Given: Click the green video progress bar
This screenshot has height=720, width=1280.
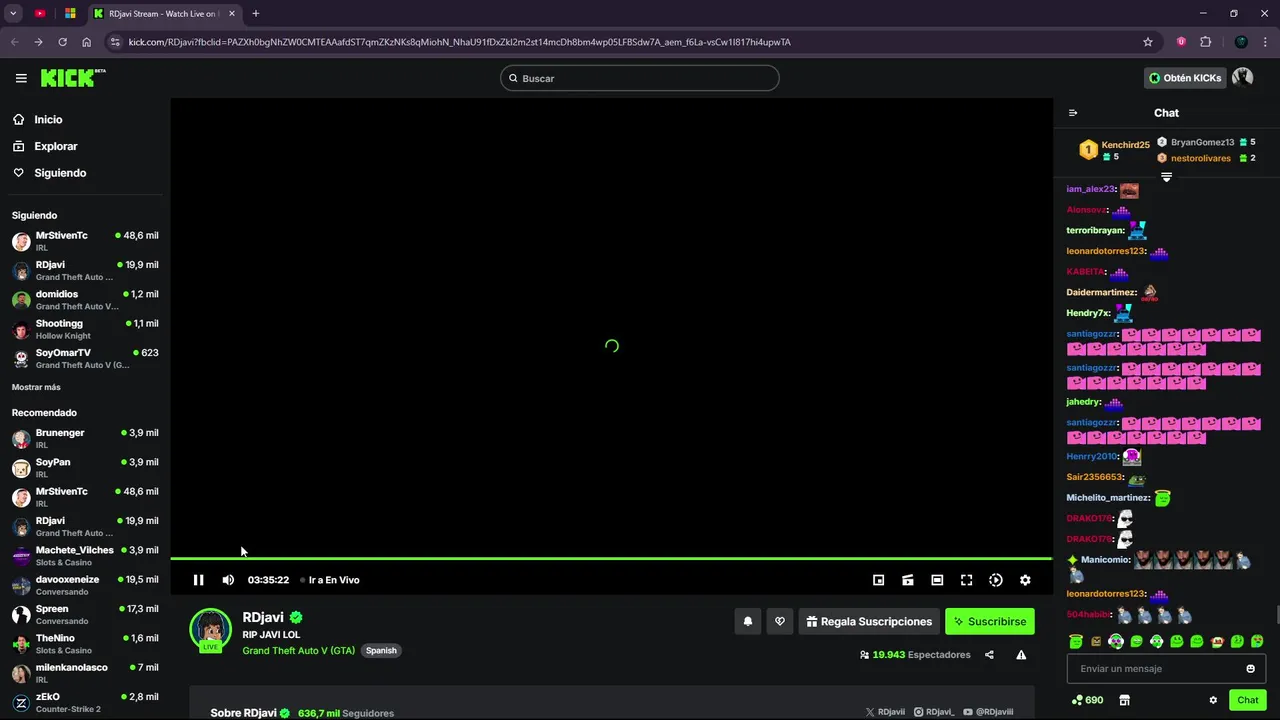Looking at the screenshot, I should tap(611, 558).
